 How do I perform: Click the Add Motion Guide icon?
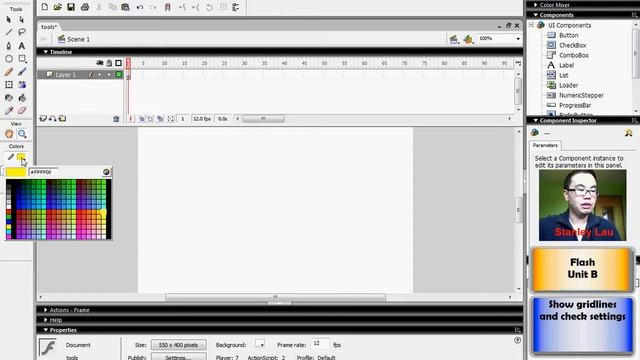point(53,118)
